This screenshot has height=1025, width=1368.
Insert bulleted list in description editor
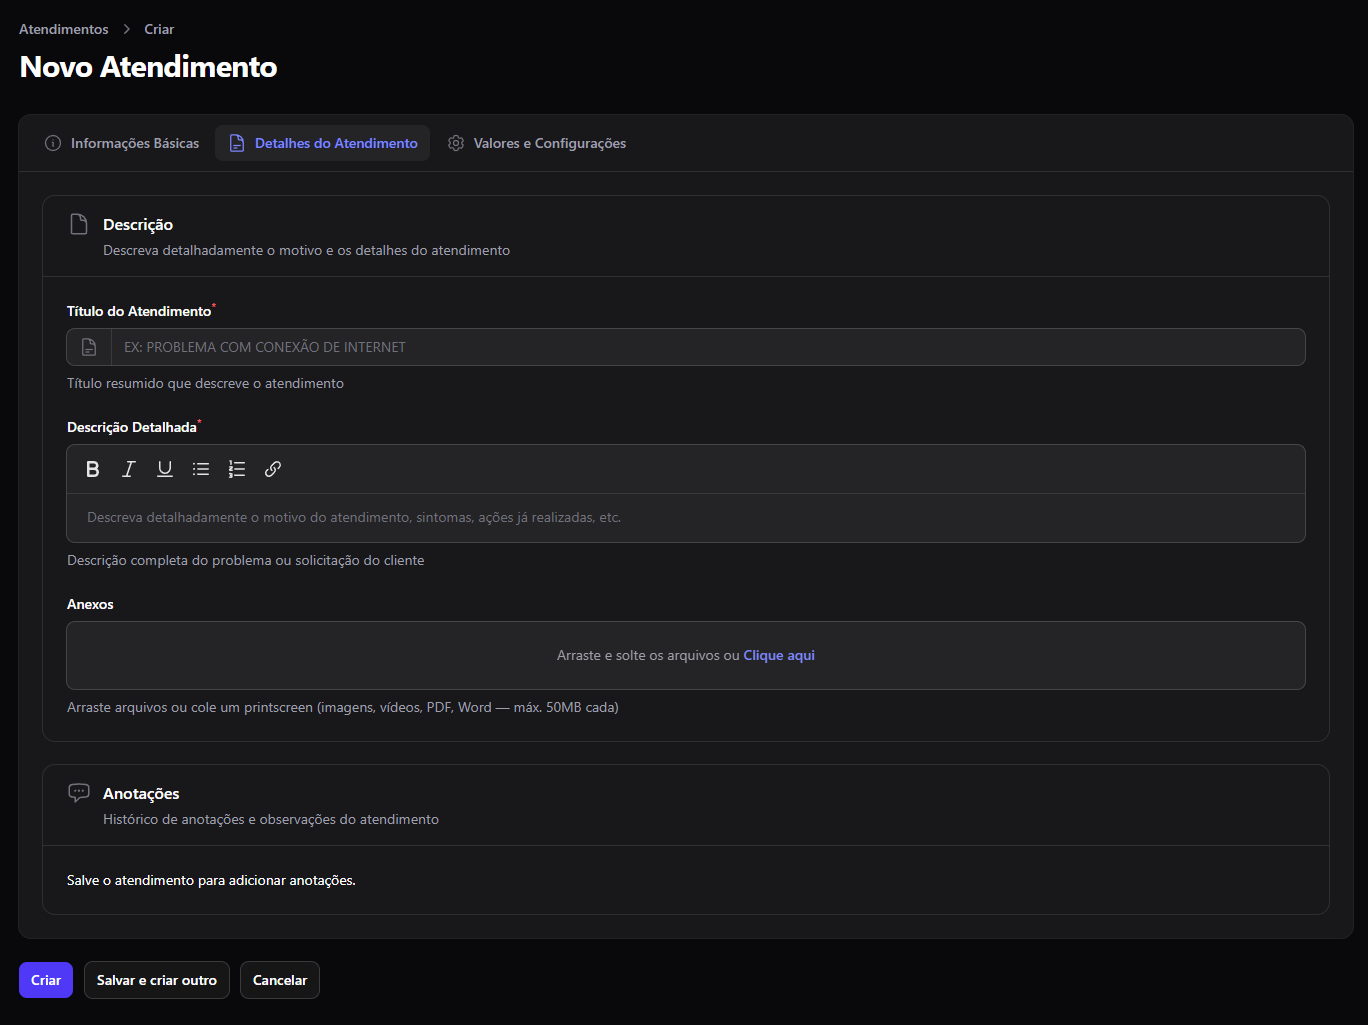pos(201,469)
